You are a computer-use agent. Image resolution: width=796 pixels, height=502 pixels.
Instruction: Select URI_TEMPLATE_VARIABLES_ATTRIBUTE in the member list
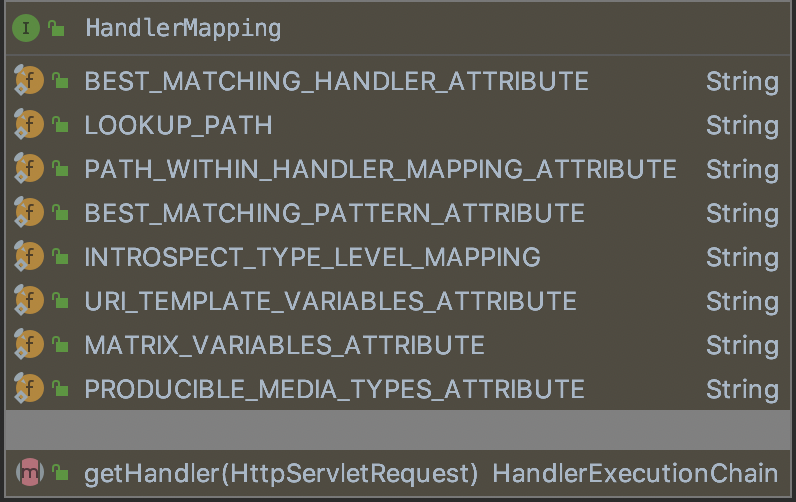pos(330,302)
